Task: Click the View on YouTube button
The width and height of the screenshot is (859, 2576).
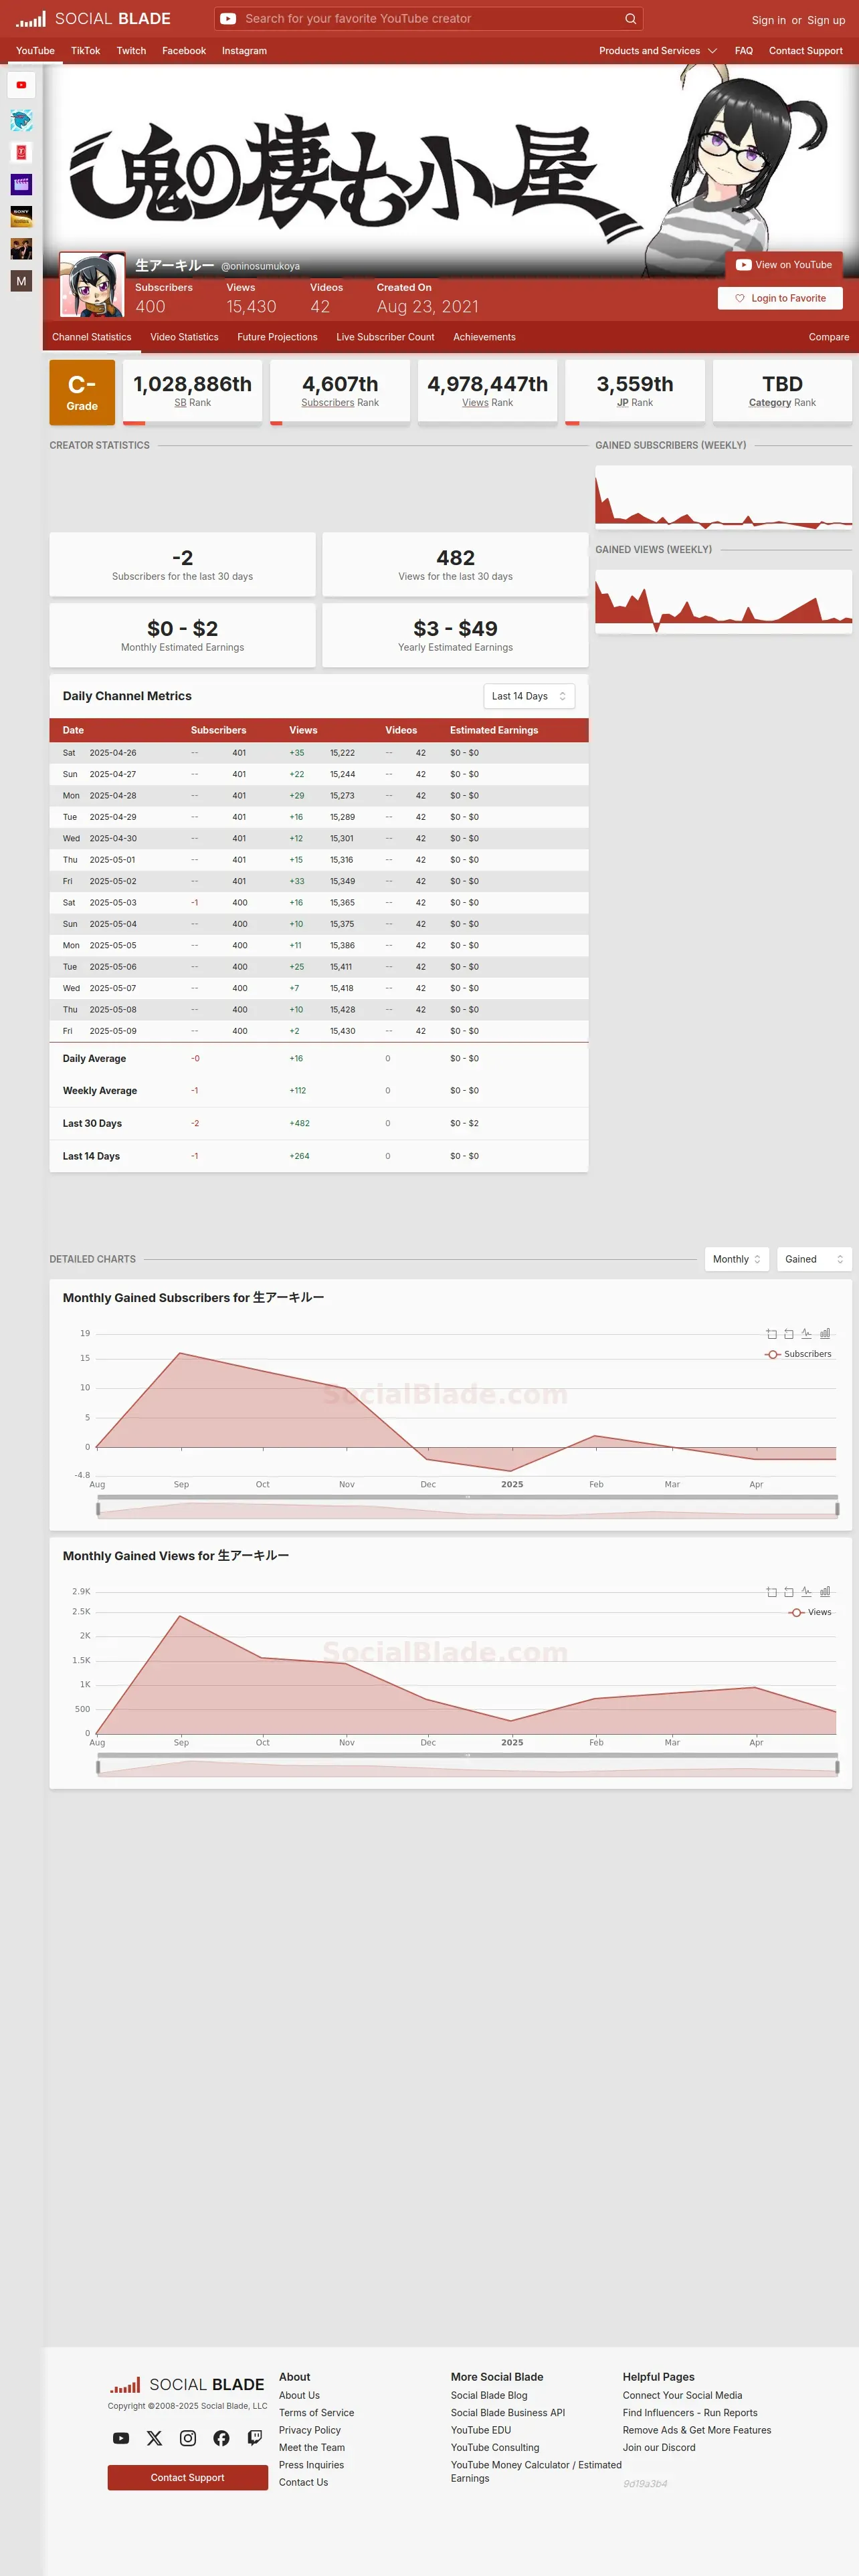Action: (x=784, y=265)
